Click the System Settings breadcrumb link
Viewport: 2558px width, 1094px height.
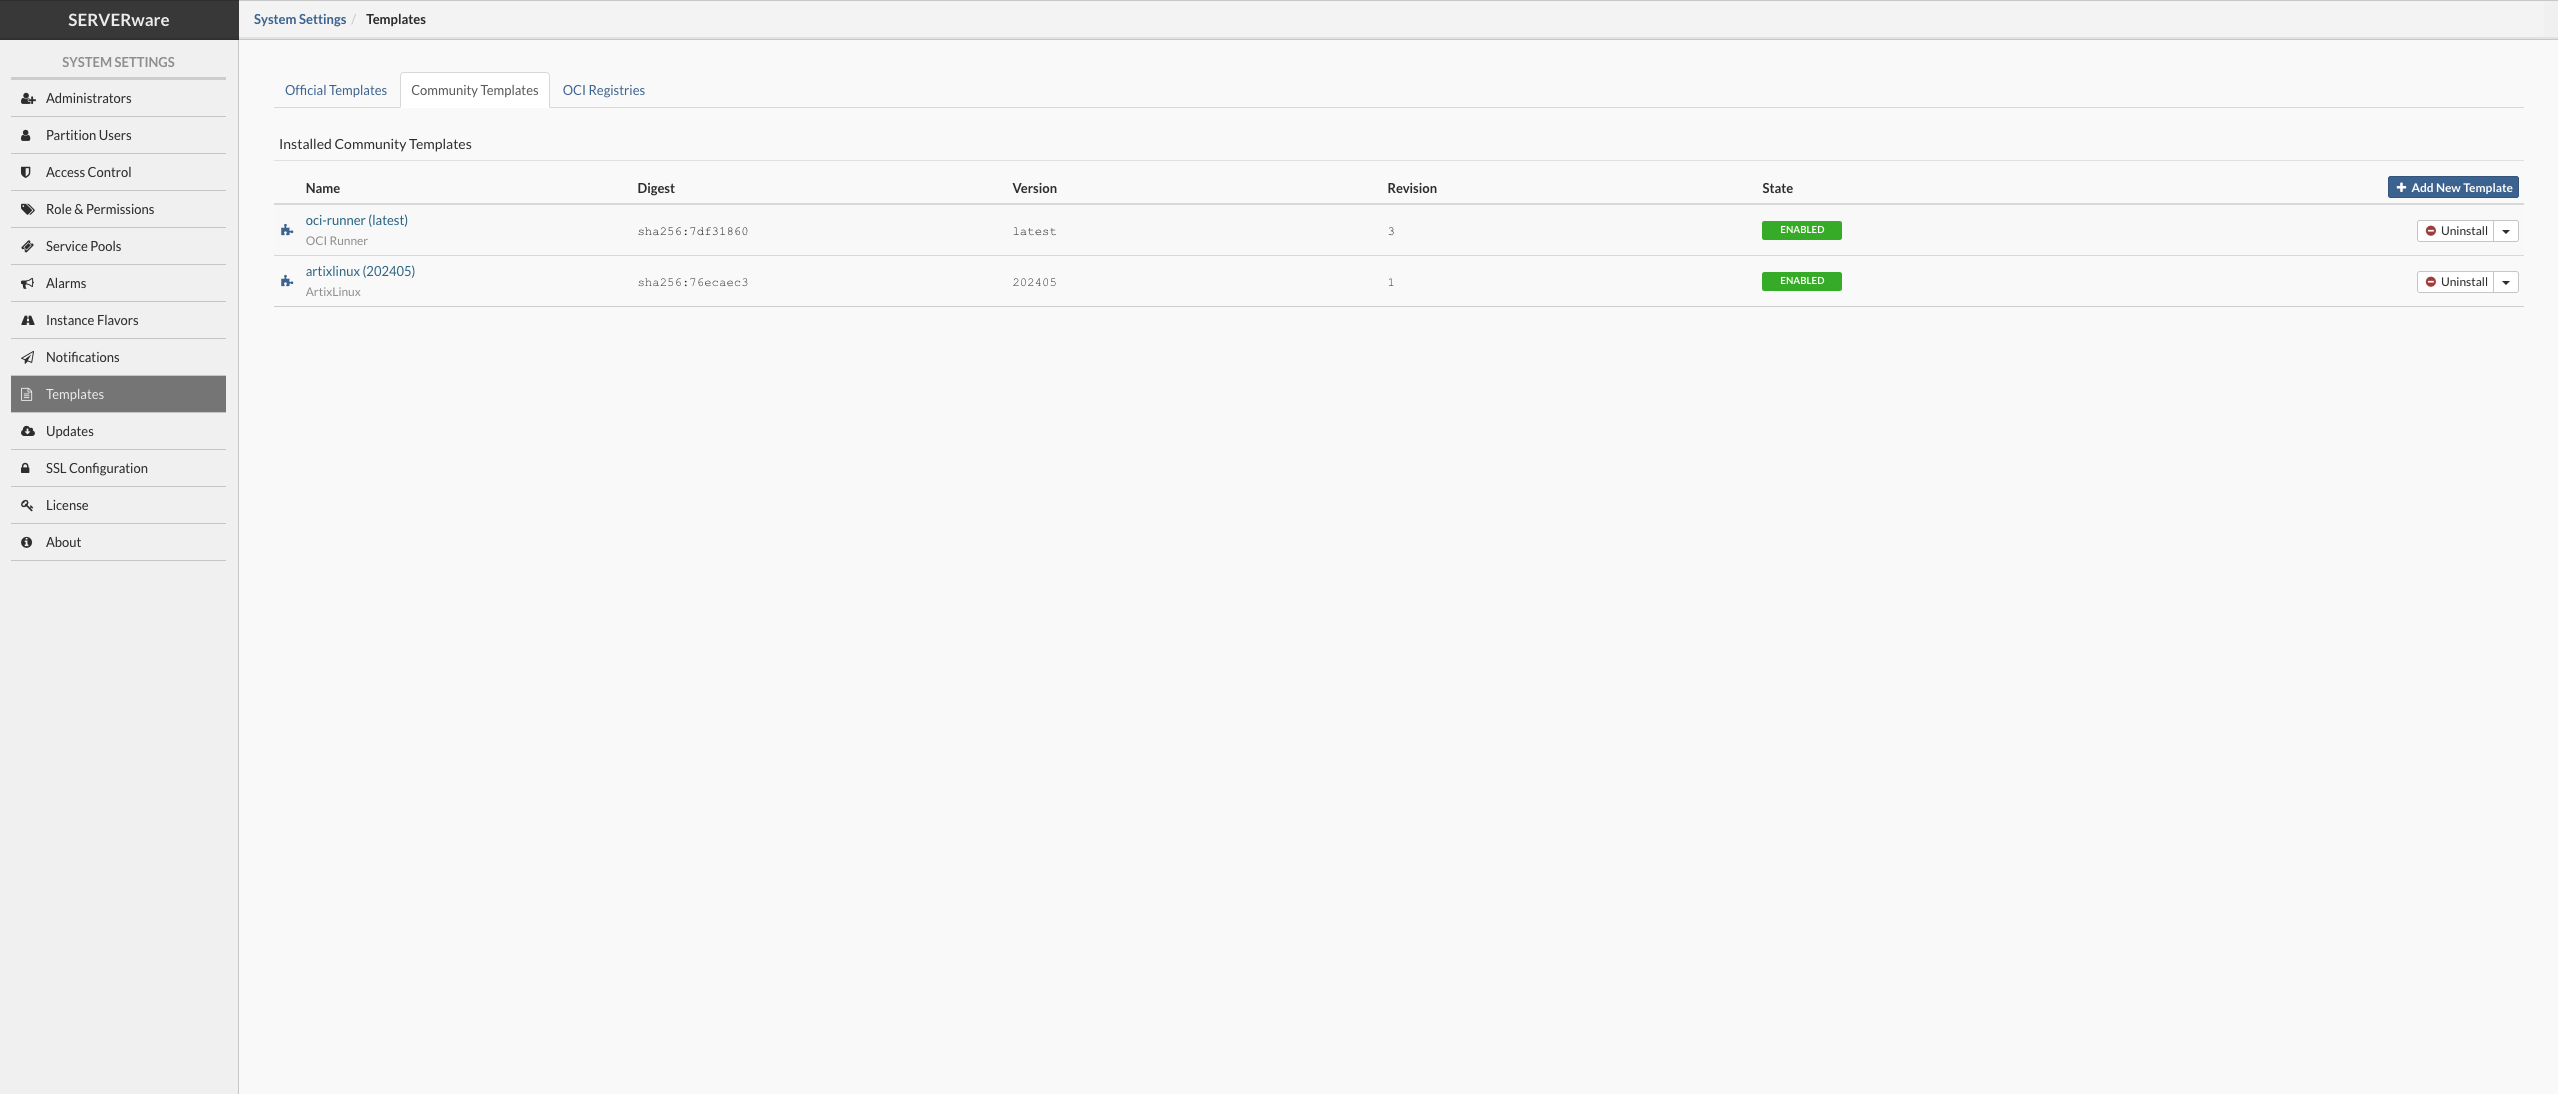[x=300, y=19]
